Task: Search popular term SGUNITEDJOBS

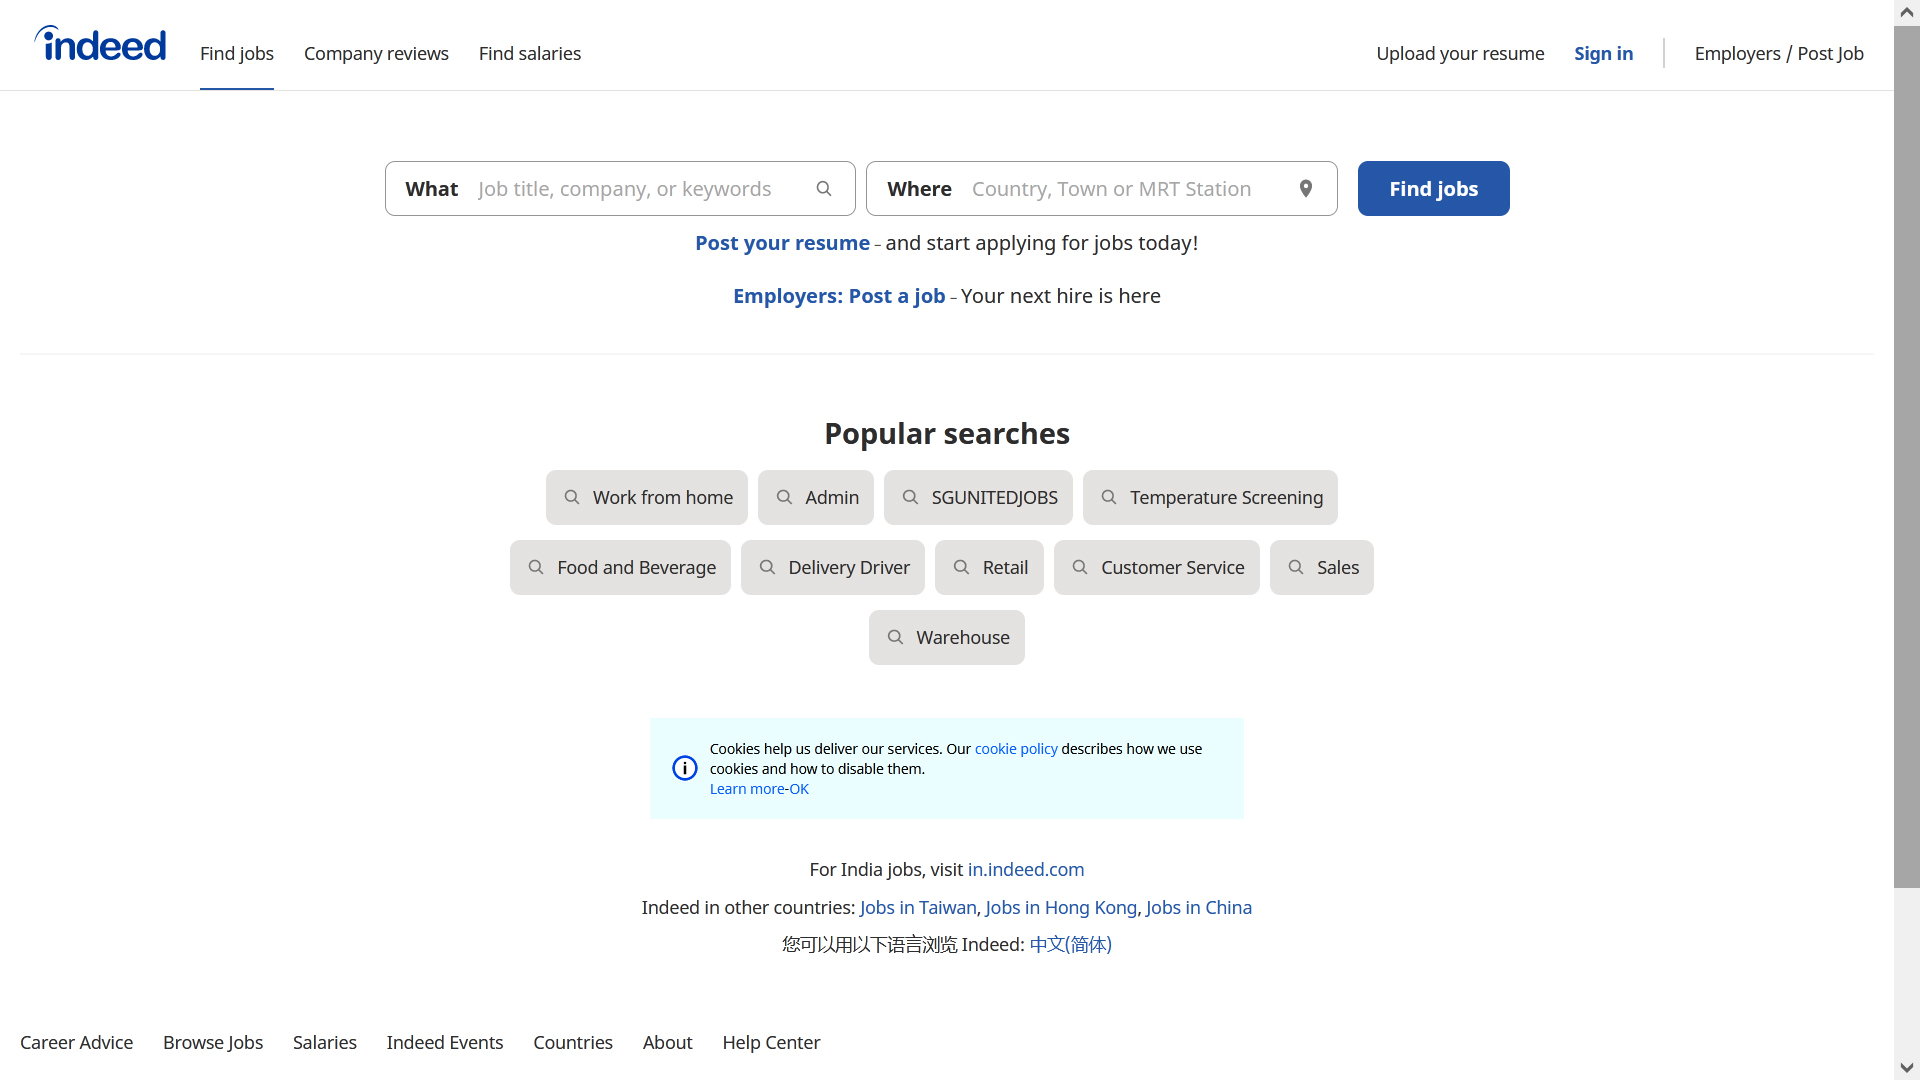Action: coord(978,497)
